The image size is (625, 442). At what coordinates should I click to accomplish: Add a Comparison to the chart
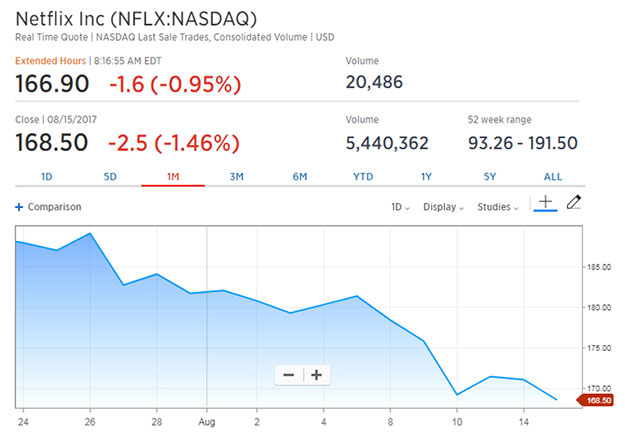(x=55, y=208)
